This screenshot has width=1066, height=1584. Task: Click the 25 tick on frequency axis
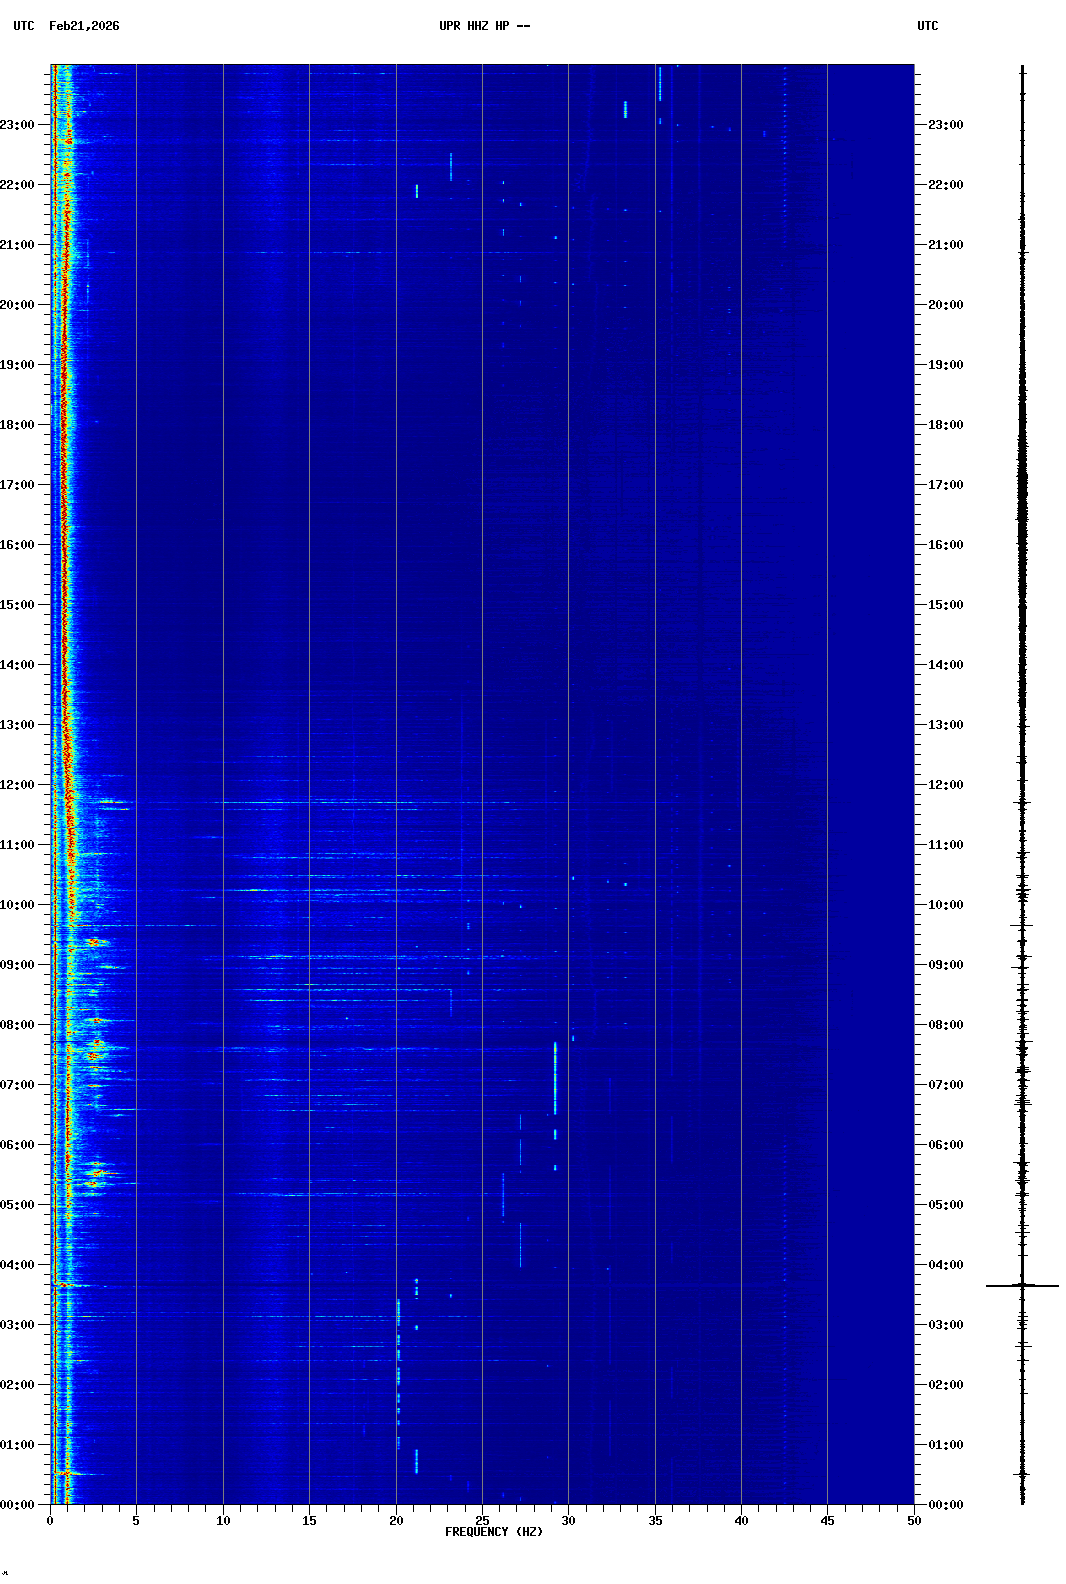pos(482,1521)
